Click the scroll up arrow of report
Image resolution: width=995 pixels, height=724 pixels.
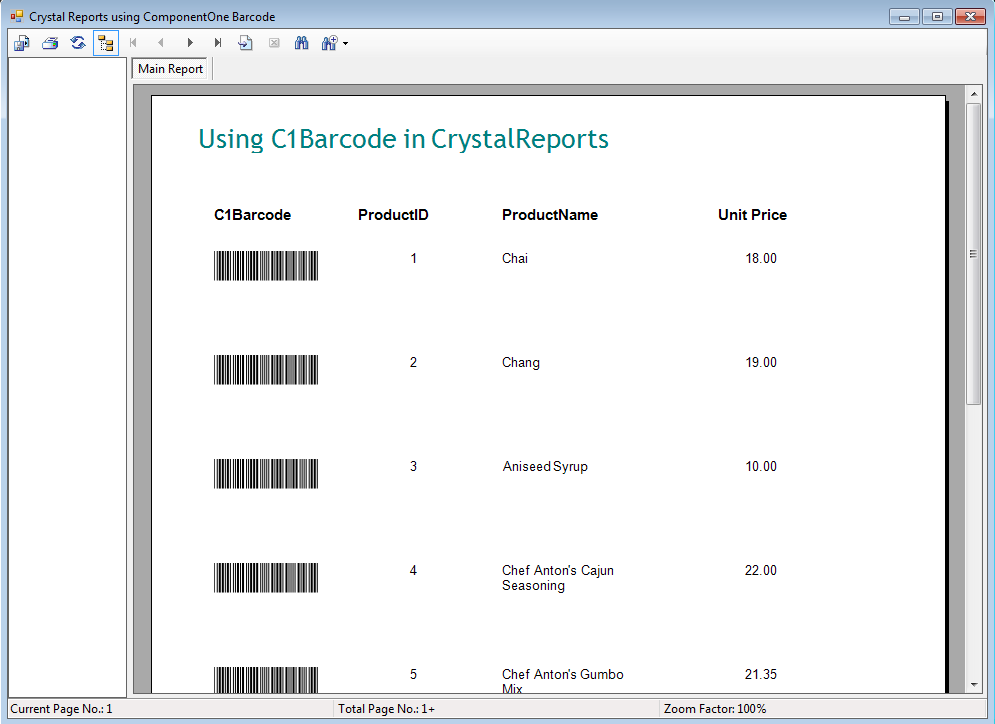pos(974,93)
